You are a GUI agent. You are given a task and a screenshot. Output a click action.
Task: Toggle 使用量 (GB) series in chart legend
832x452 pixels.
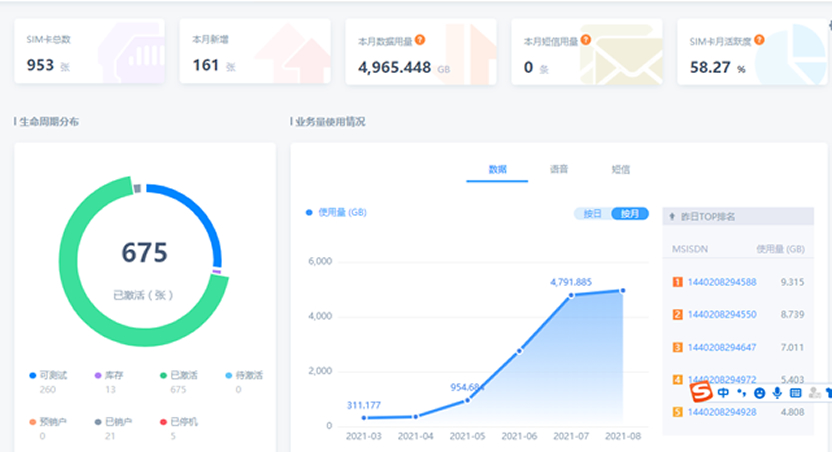(337, 212)
